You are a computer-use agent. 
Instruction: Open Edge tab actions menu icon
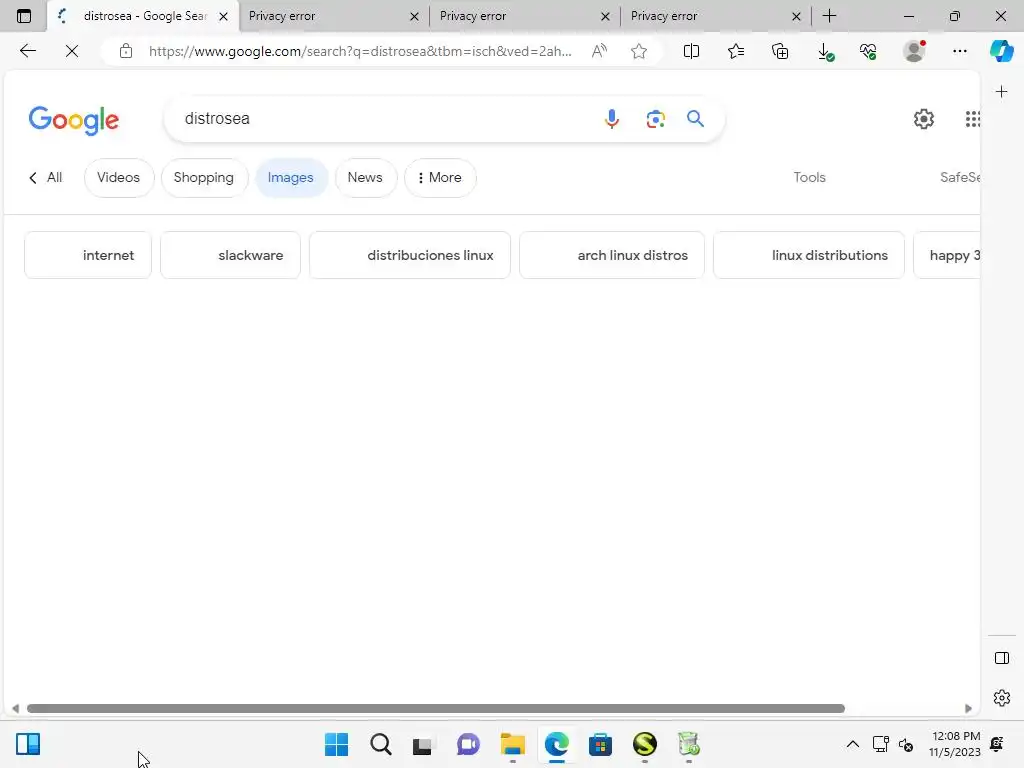click(x=24, y=16)
